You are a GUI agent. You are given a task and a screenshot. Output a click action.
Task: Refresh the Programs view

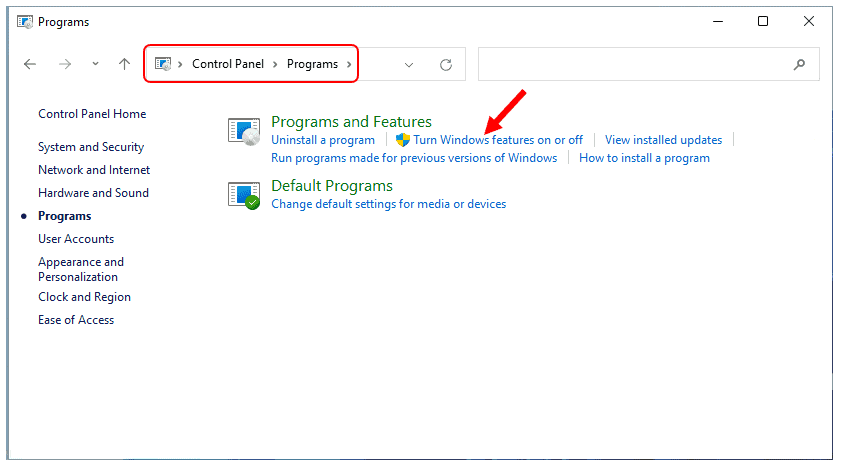pyautogui.click(x=446, y=65)
